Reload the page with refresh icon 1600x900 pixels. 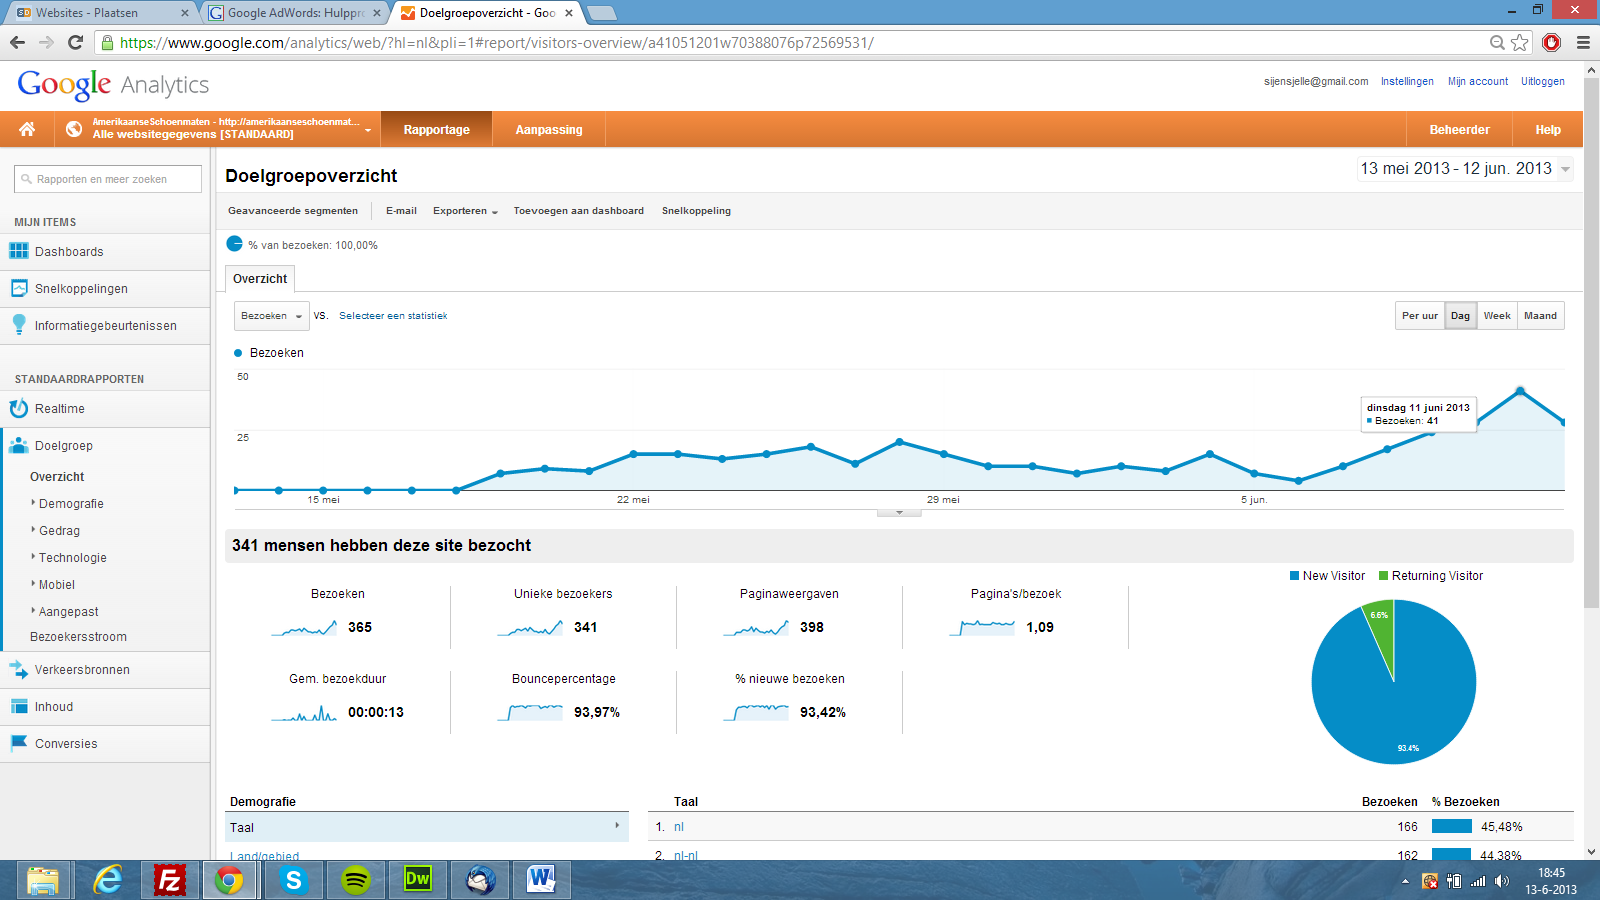coord(75,42)
